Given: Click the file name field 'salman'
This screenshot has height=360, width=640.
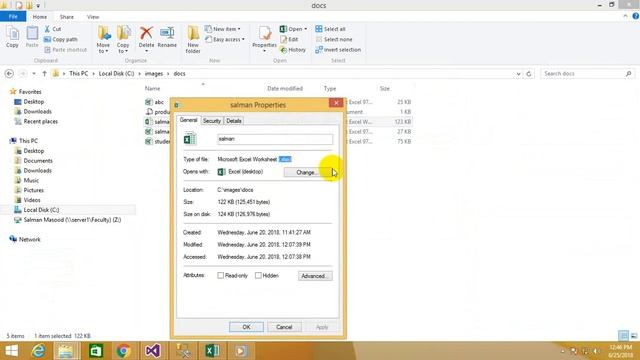Looking at the screenshot, I should click(x=275, y=139).
